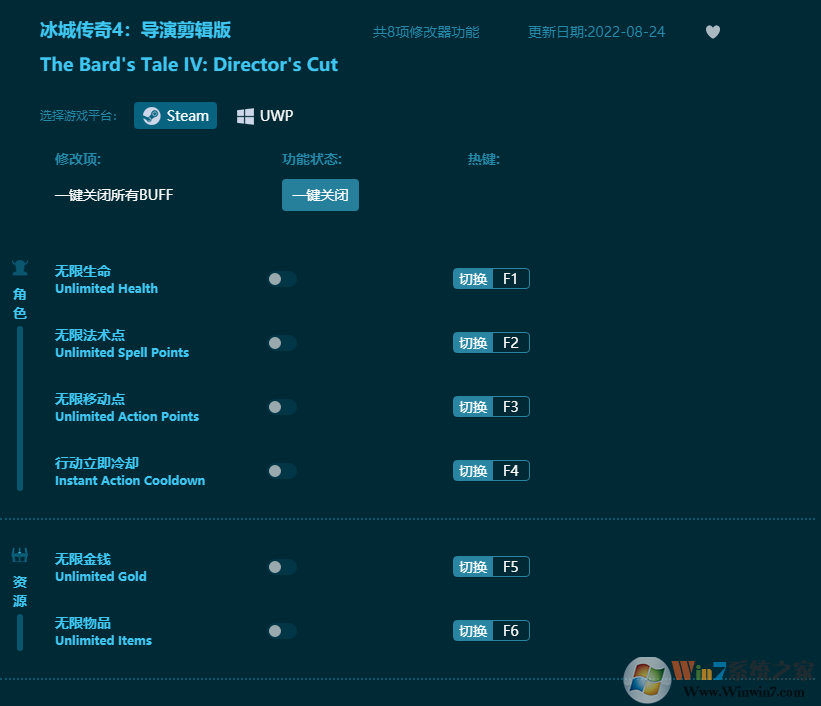Click the F3 hotkey field
Viewport: 821px width, 706px height.
[511, 406]
